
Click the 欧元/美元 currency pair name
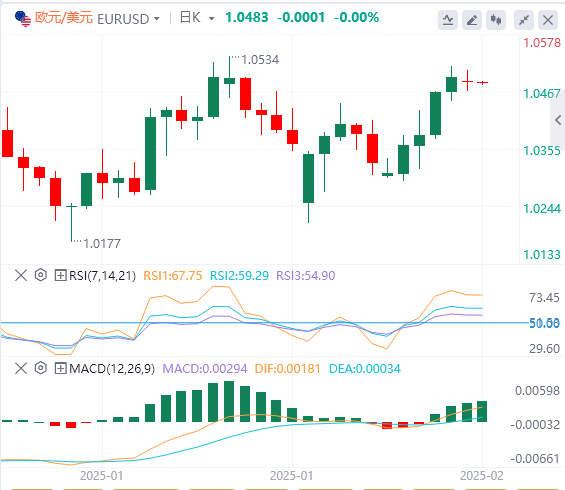pyautogui.click(x=64, y=18)
